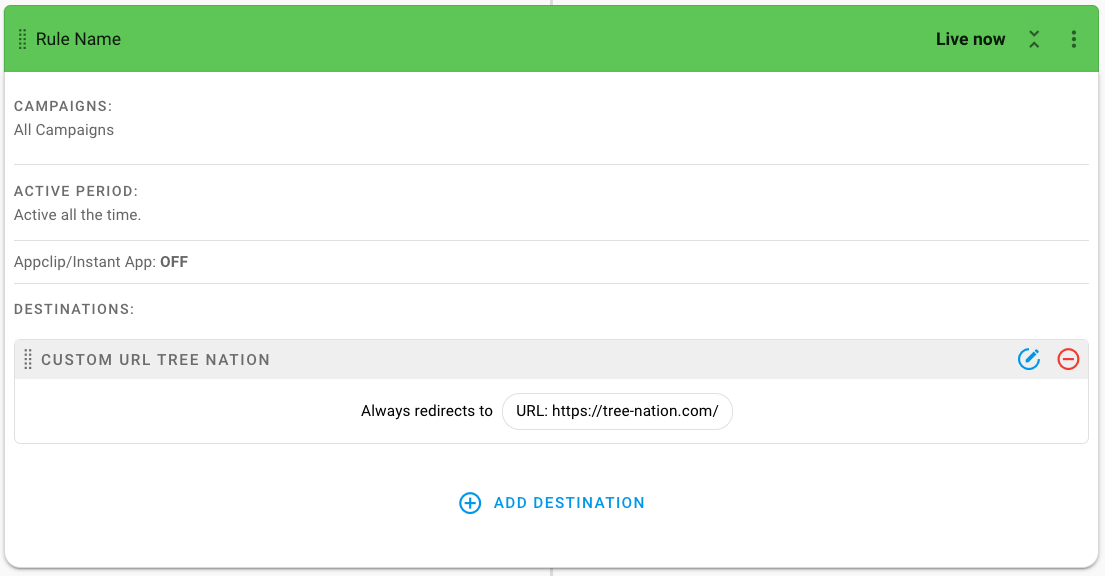Click the Active Period section heading
1105x576 pixels.
(76, 191)
